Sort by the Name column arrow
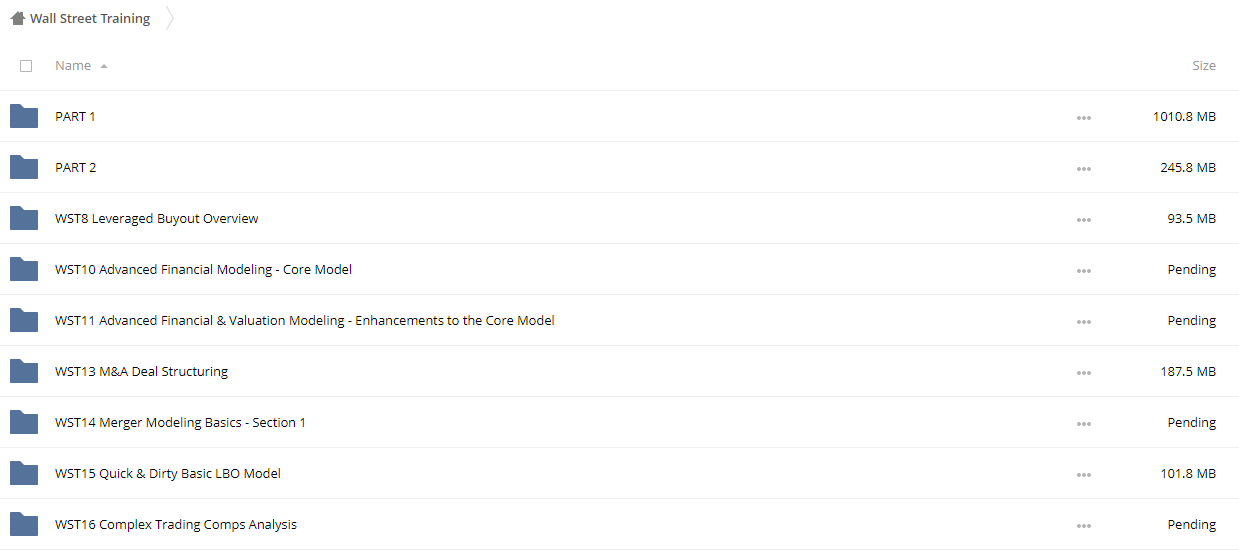This screenshot has width=1239, height=551. (104, 66)
